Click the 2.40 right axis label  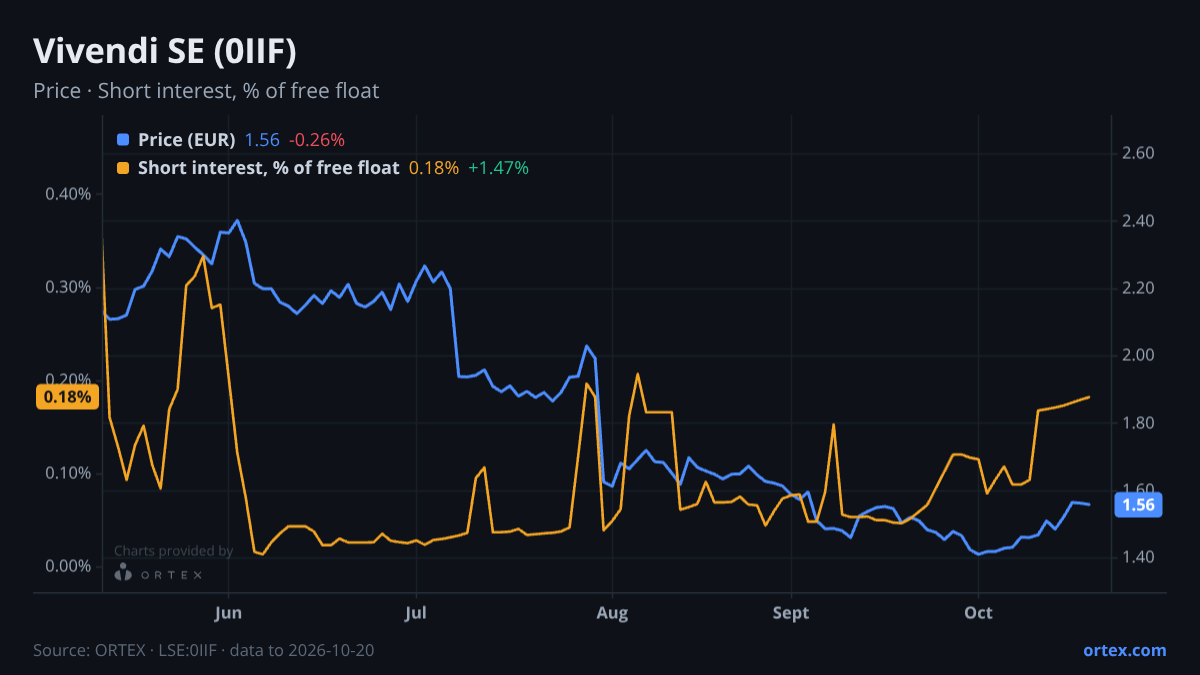pyautogui.click(x=1139, y=221)
